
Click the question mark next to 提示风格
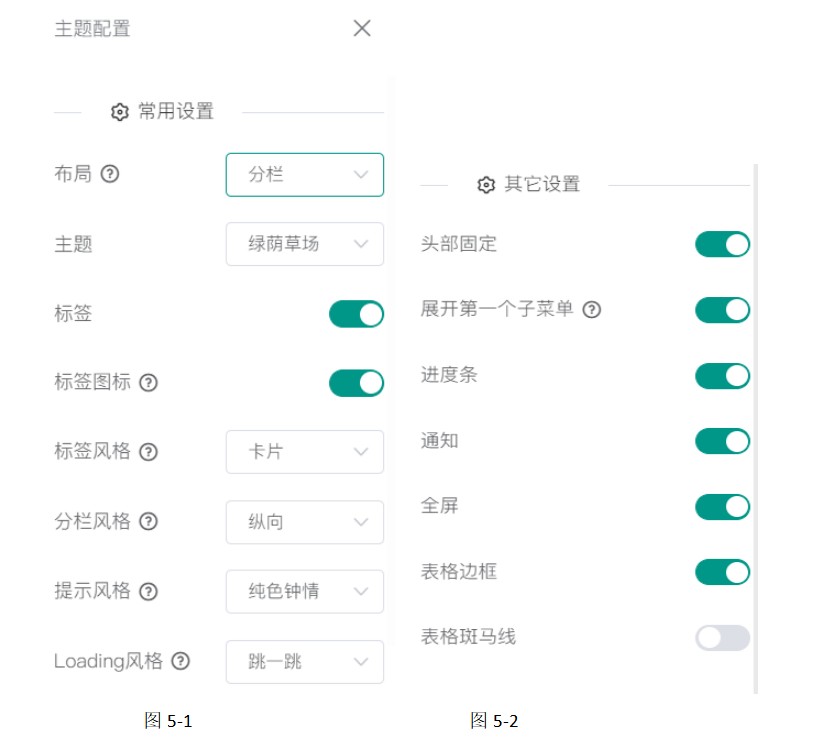[x=148, y=591]
